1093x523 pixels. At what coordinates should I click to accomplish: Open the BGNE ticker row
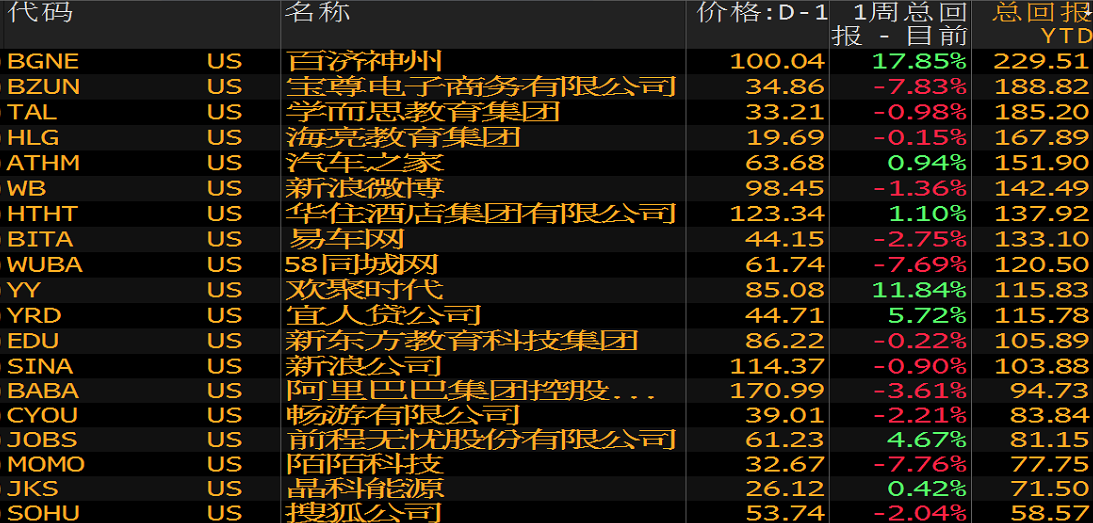click(x=43, y=61)
